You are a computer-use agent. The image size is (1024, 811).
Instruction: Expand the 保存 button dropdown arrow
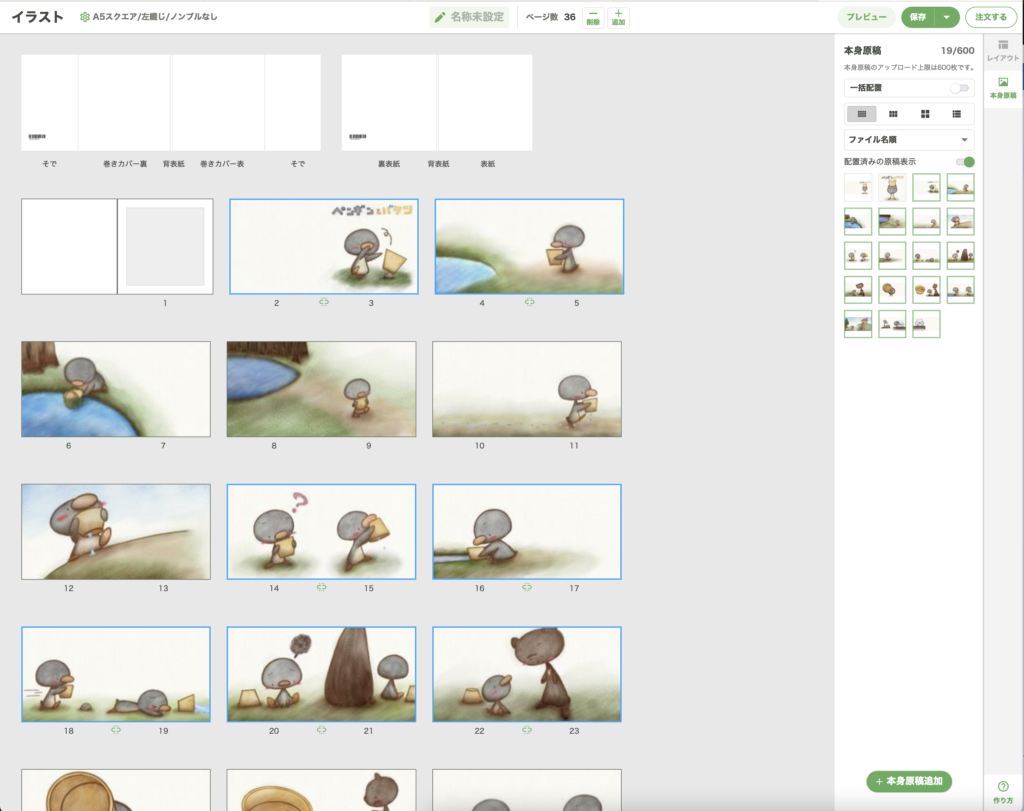946,17
